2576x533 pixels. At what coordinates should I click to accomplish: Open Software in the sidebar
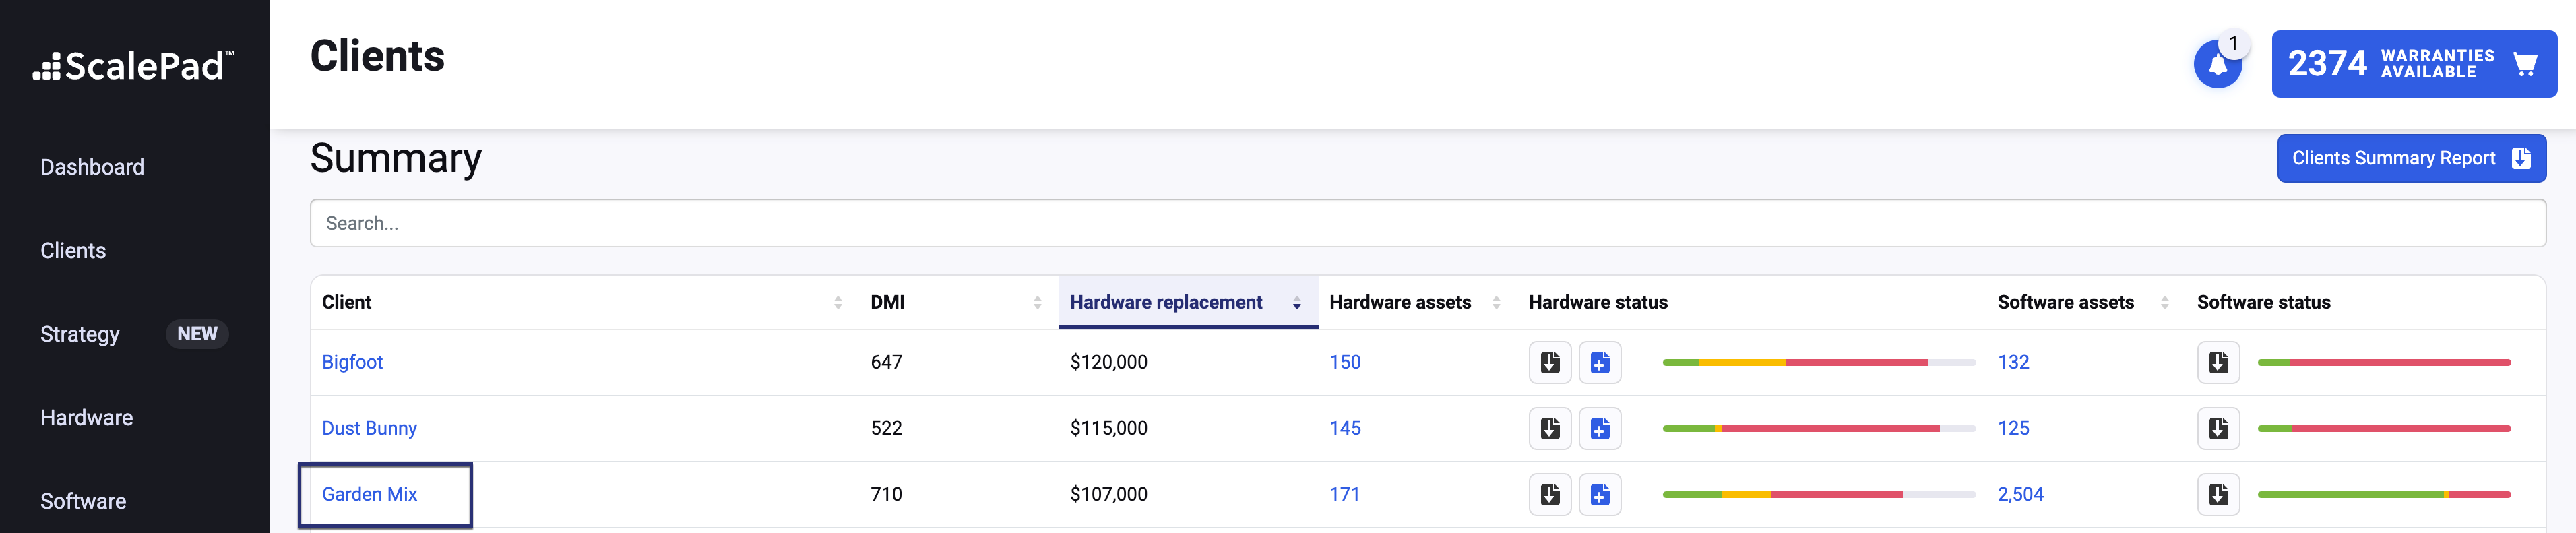pos(83,501)
